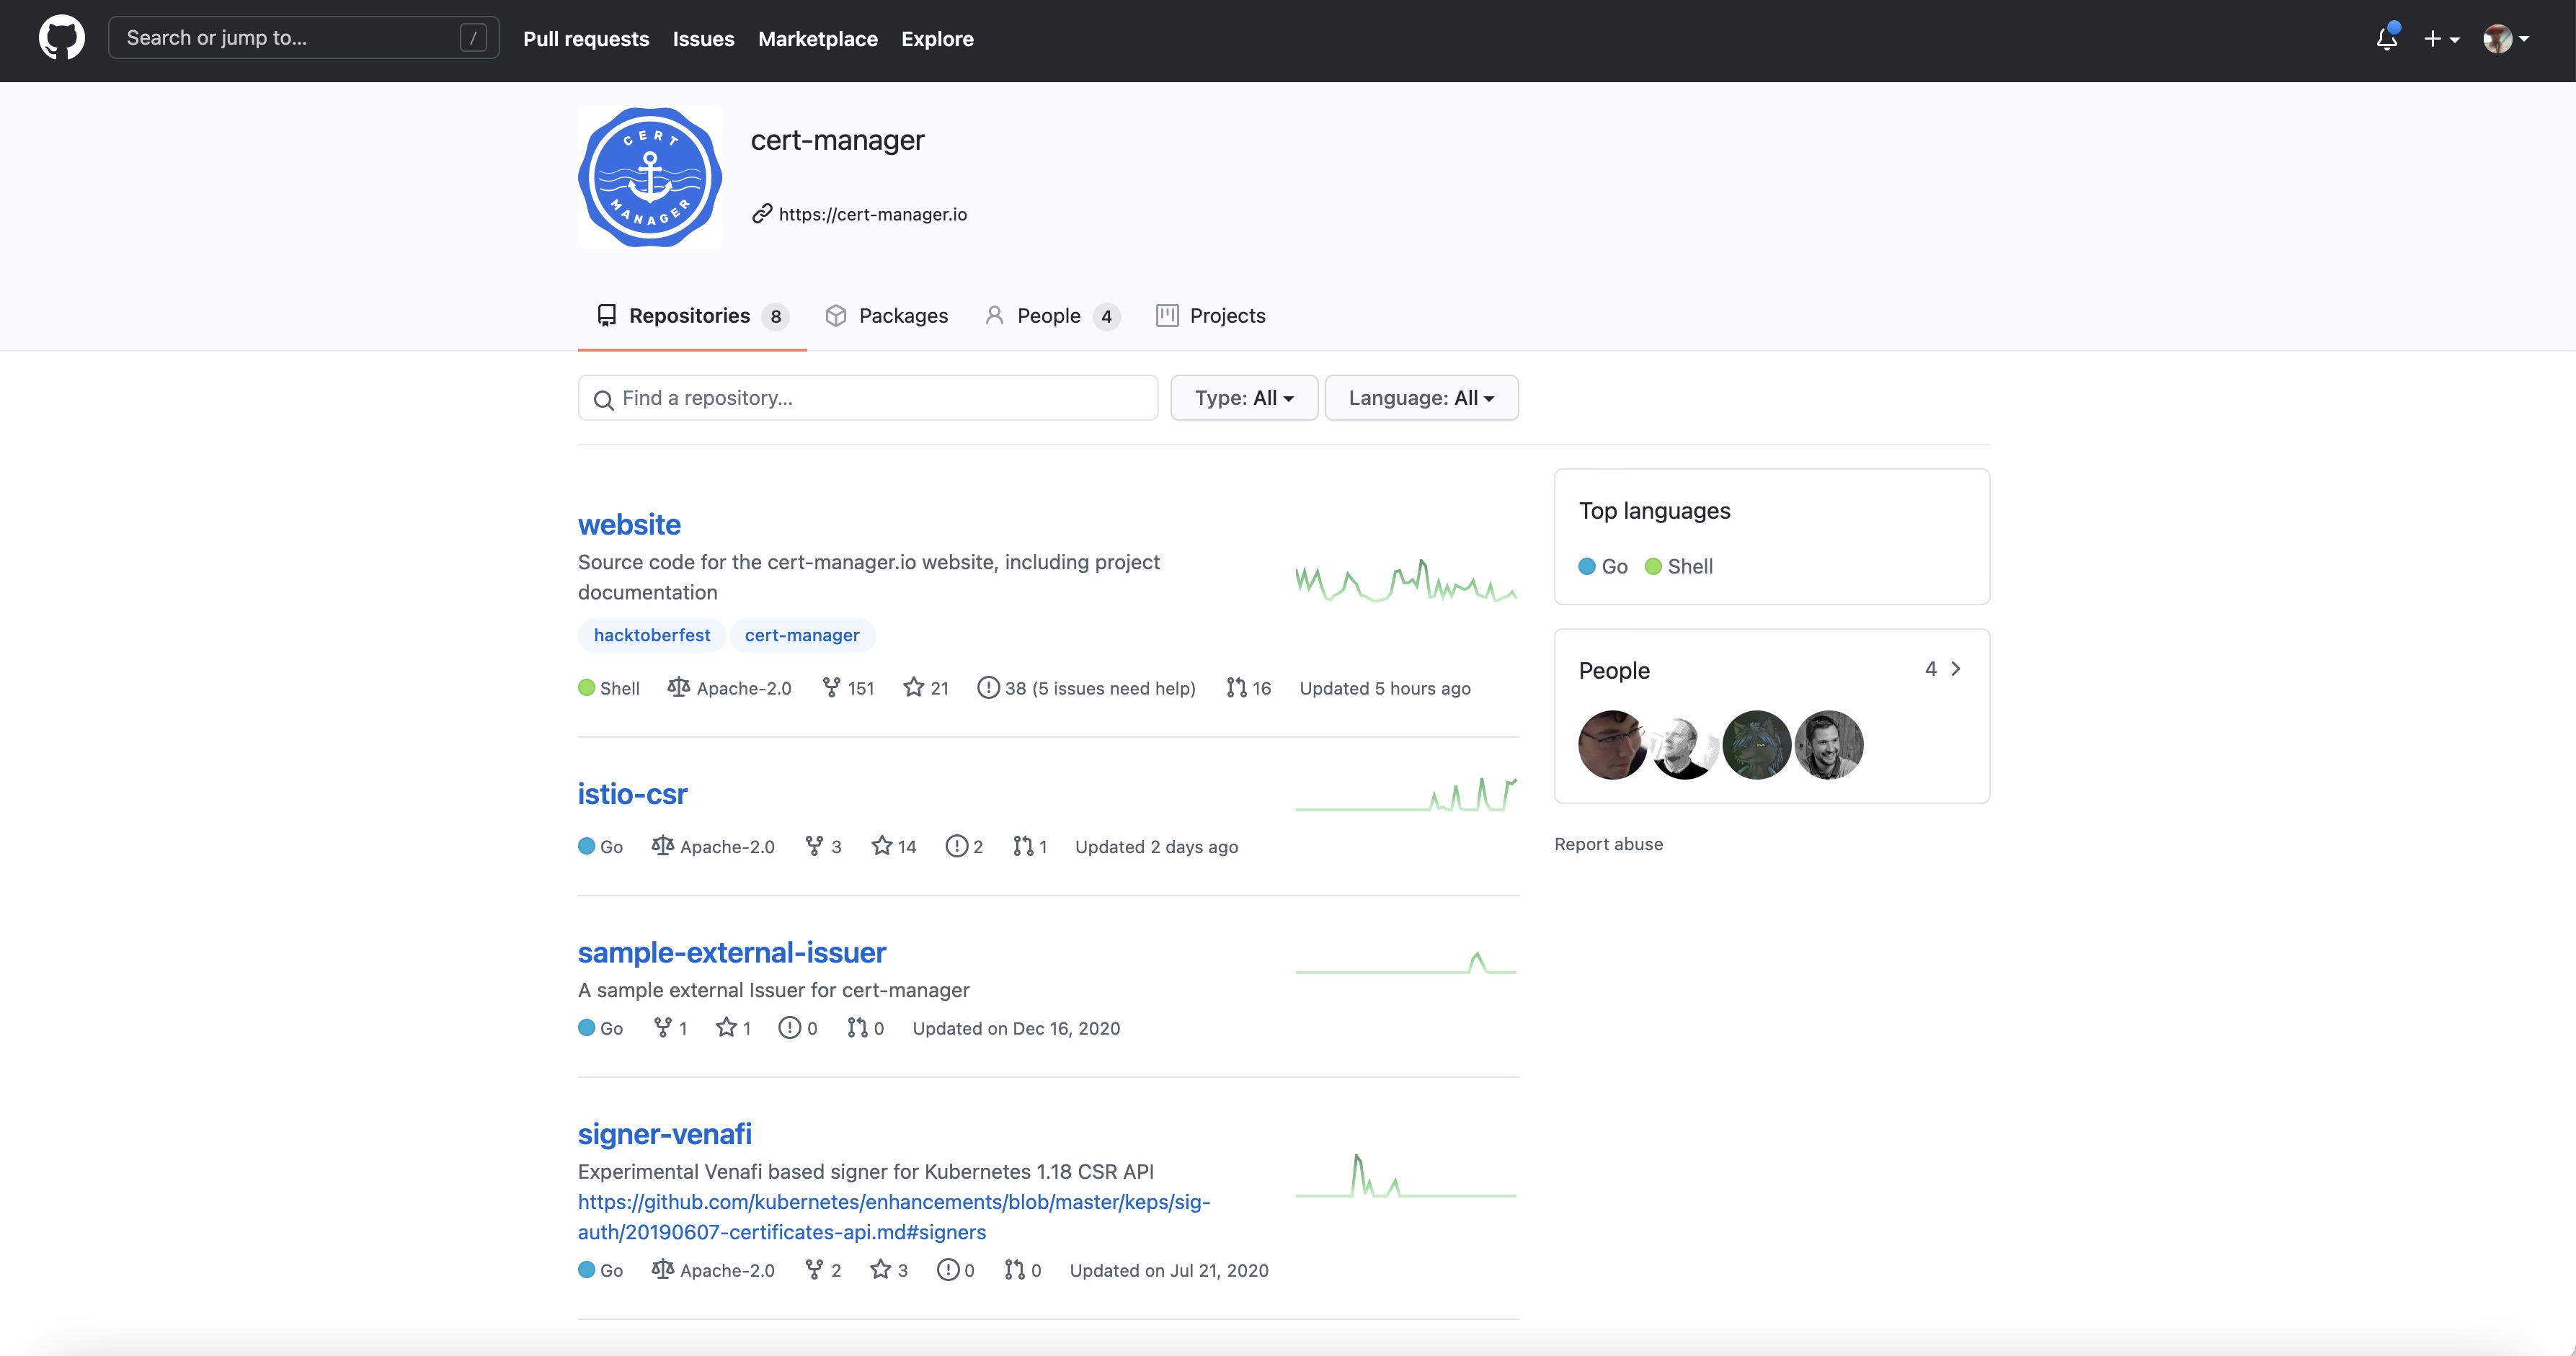
Task: Click the cert-manager organization avatar
Action: click(649, 177)
